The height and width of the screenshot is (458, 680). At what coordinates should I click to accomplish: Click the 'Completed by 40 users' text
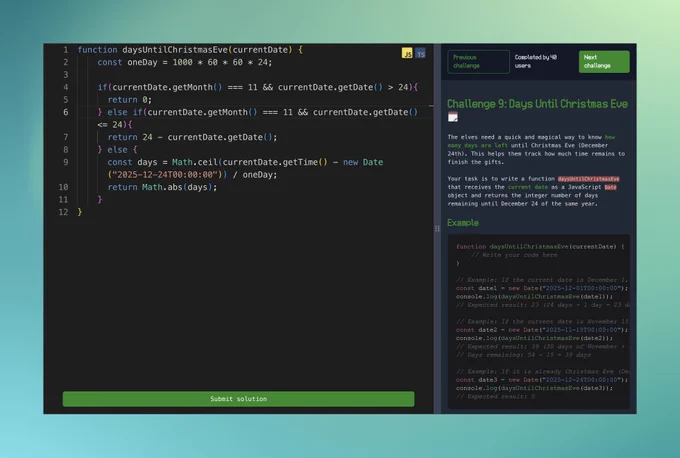pos(536,62)
